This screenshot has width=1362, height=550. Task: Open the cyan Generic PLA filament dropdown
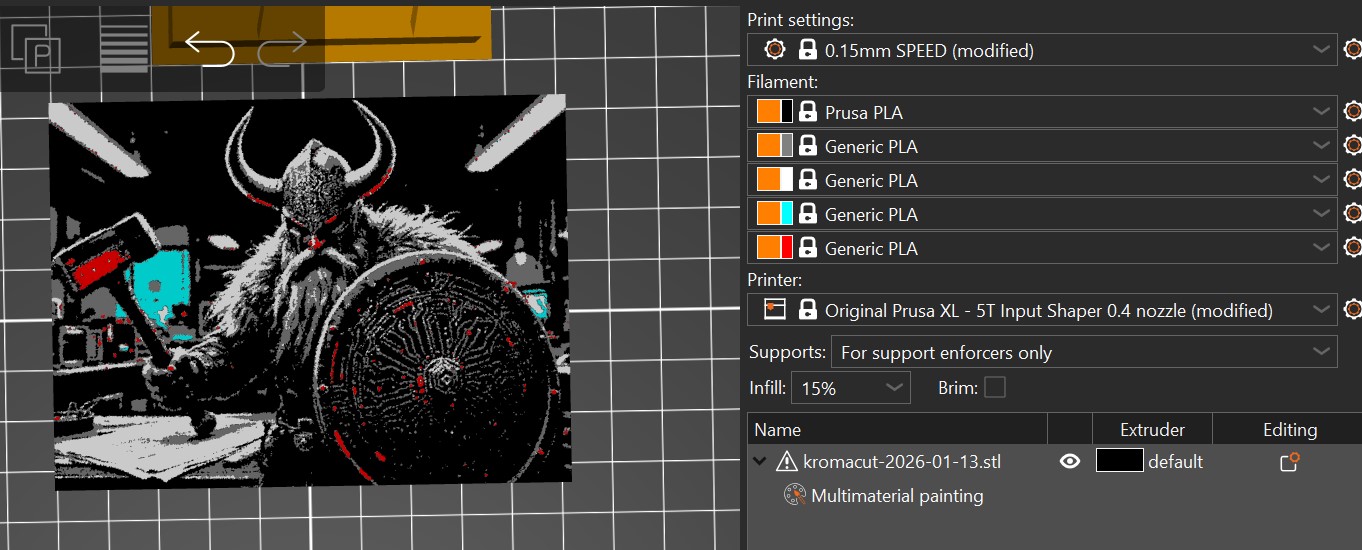[x=1322, y=214]
